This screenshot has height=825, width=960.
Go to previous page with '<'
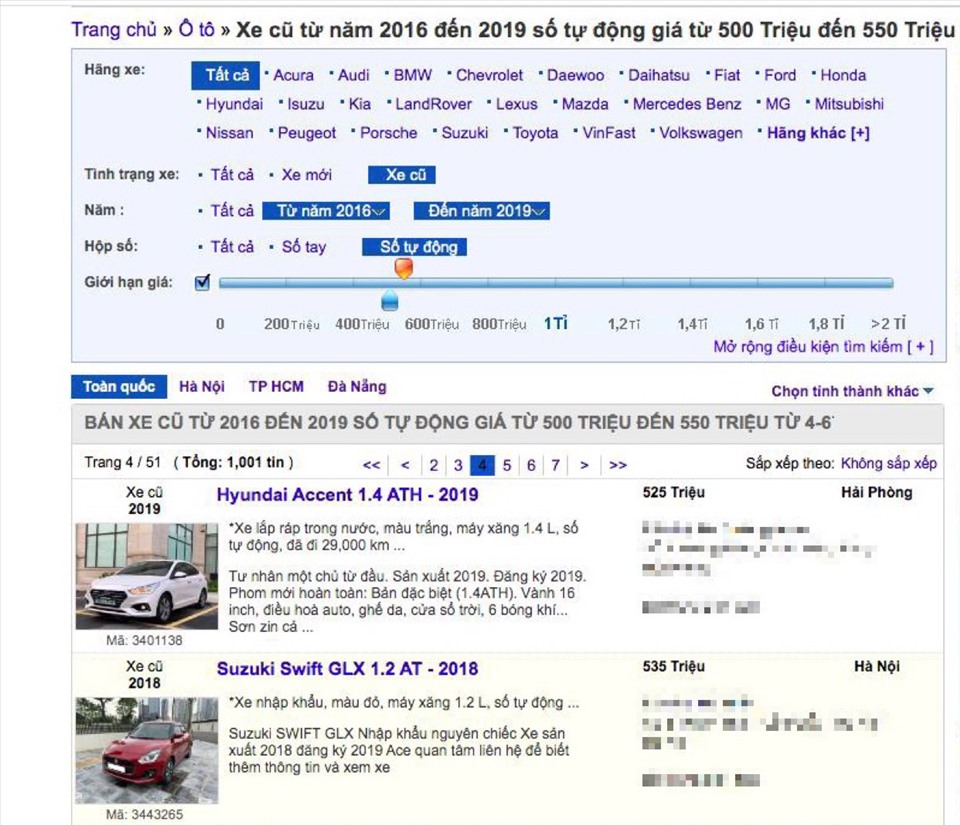pyautogui.click(x=405, y=465)
